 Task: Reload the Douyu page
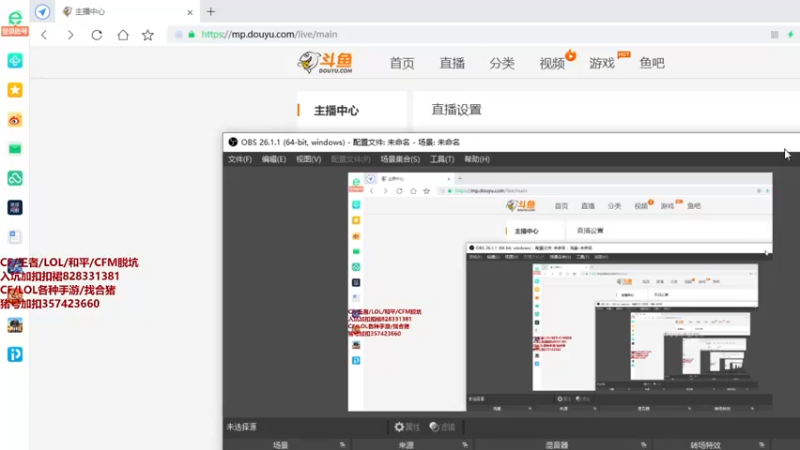tap(97, 35)
